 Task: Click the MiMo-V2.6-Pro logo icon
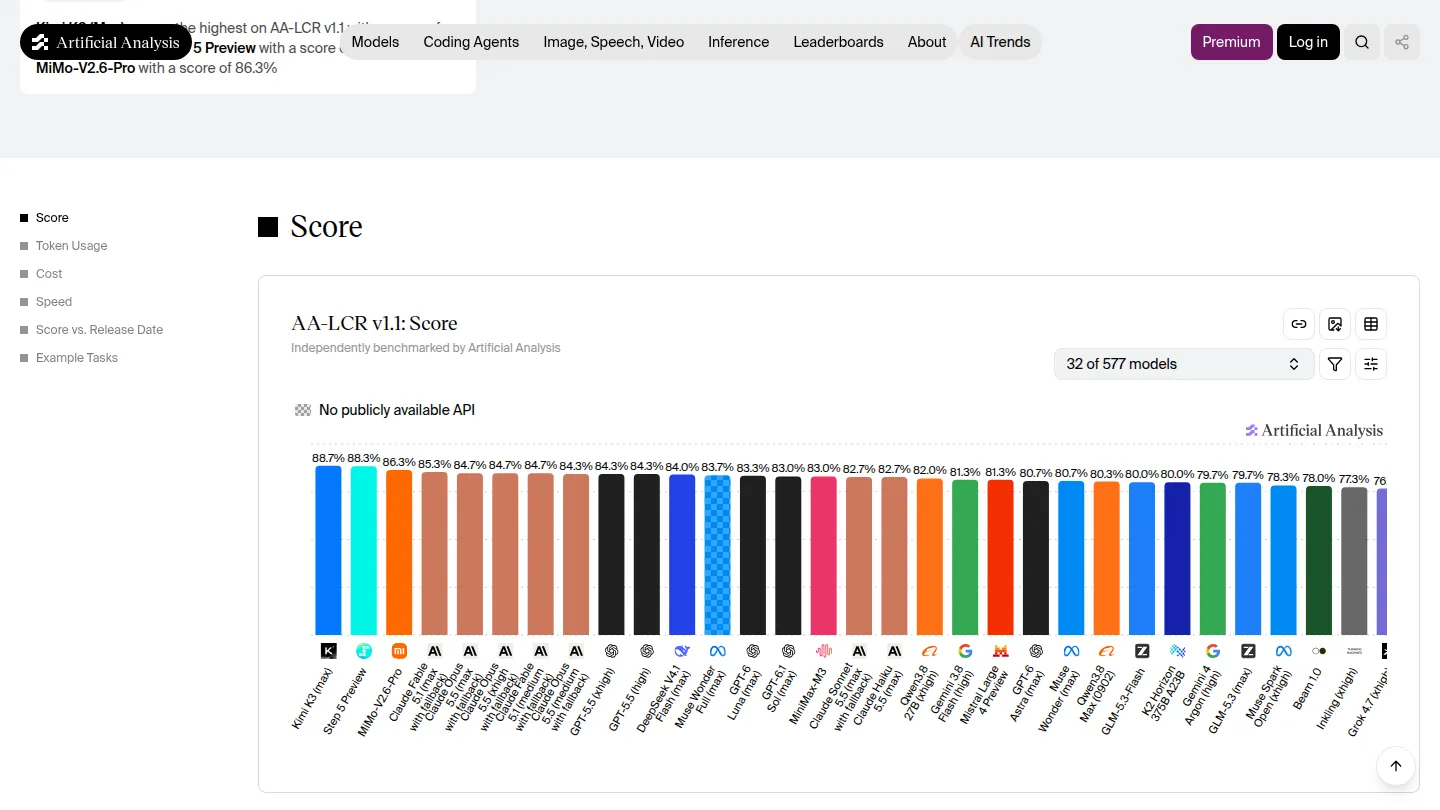(399, 651)
